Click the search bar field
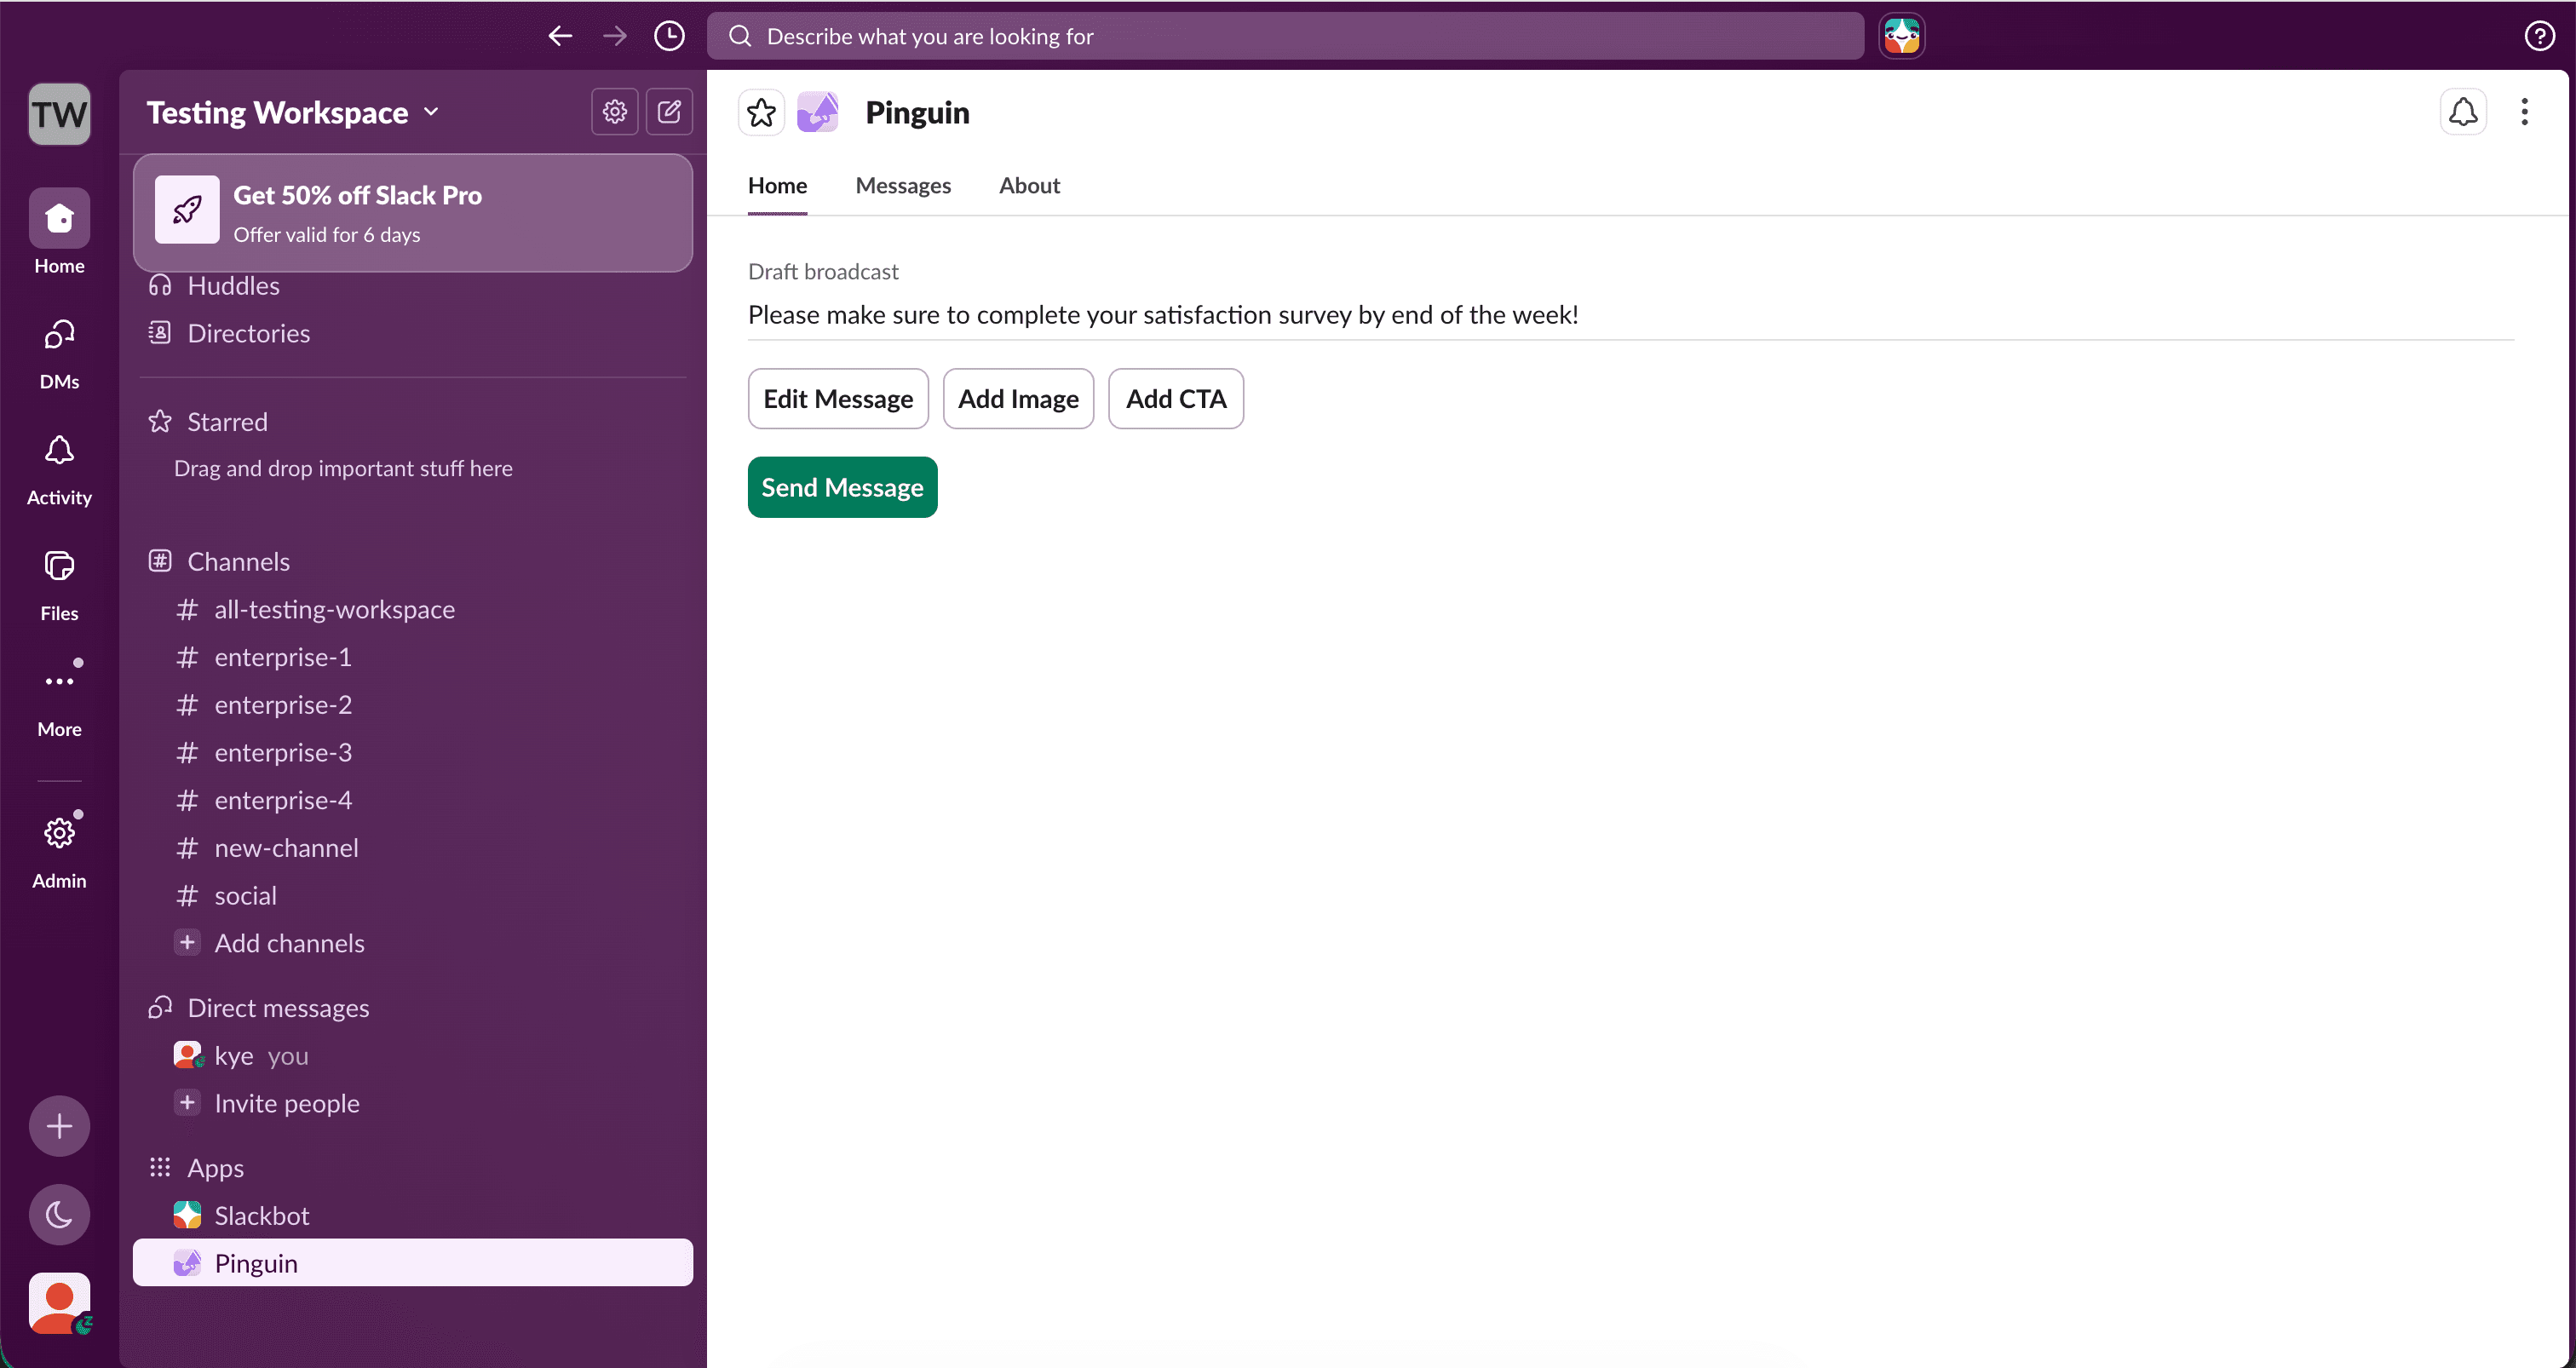This screenshot has height=1368, width=2576. coord(1285,36)
